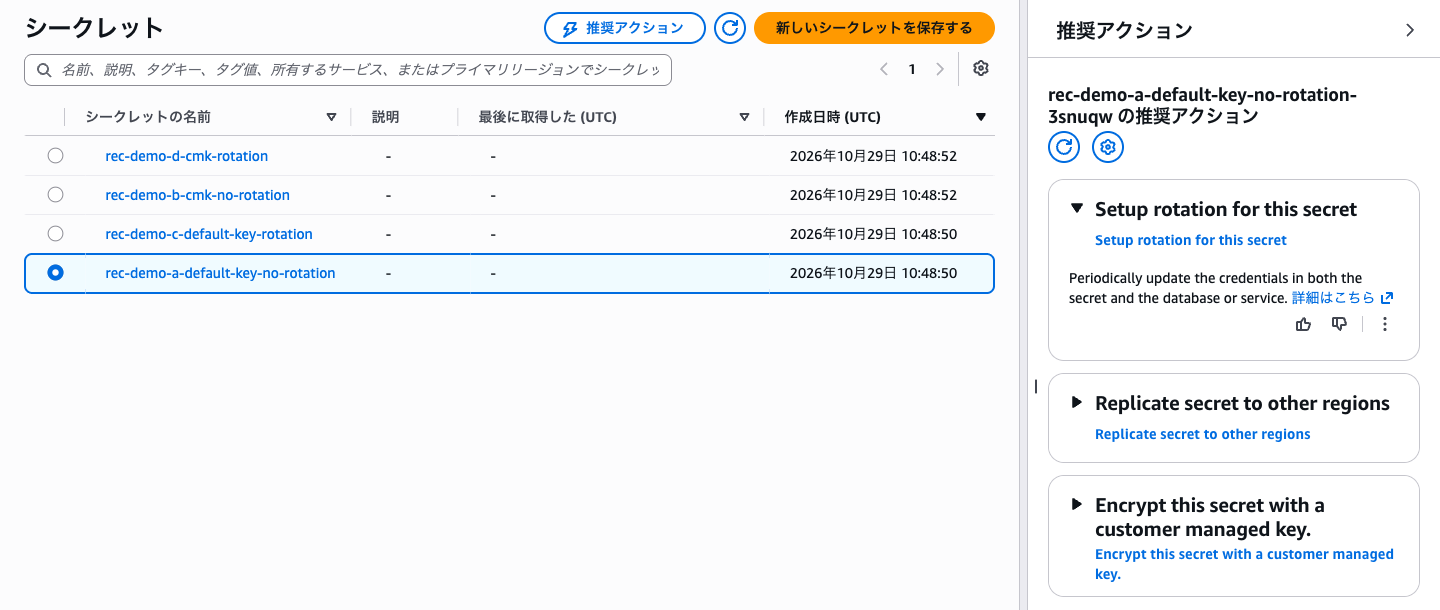Collapse the 推奨アクション side panel chevron
Screen dimensions: 1440x610
click(x=1410, y=30)
